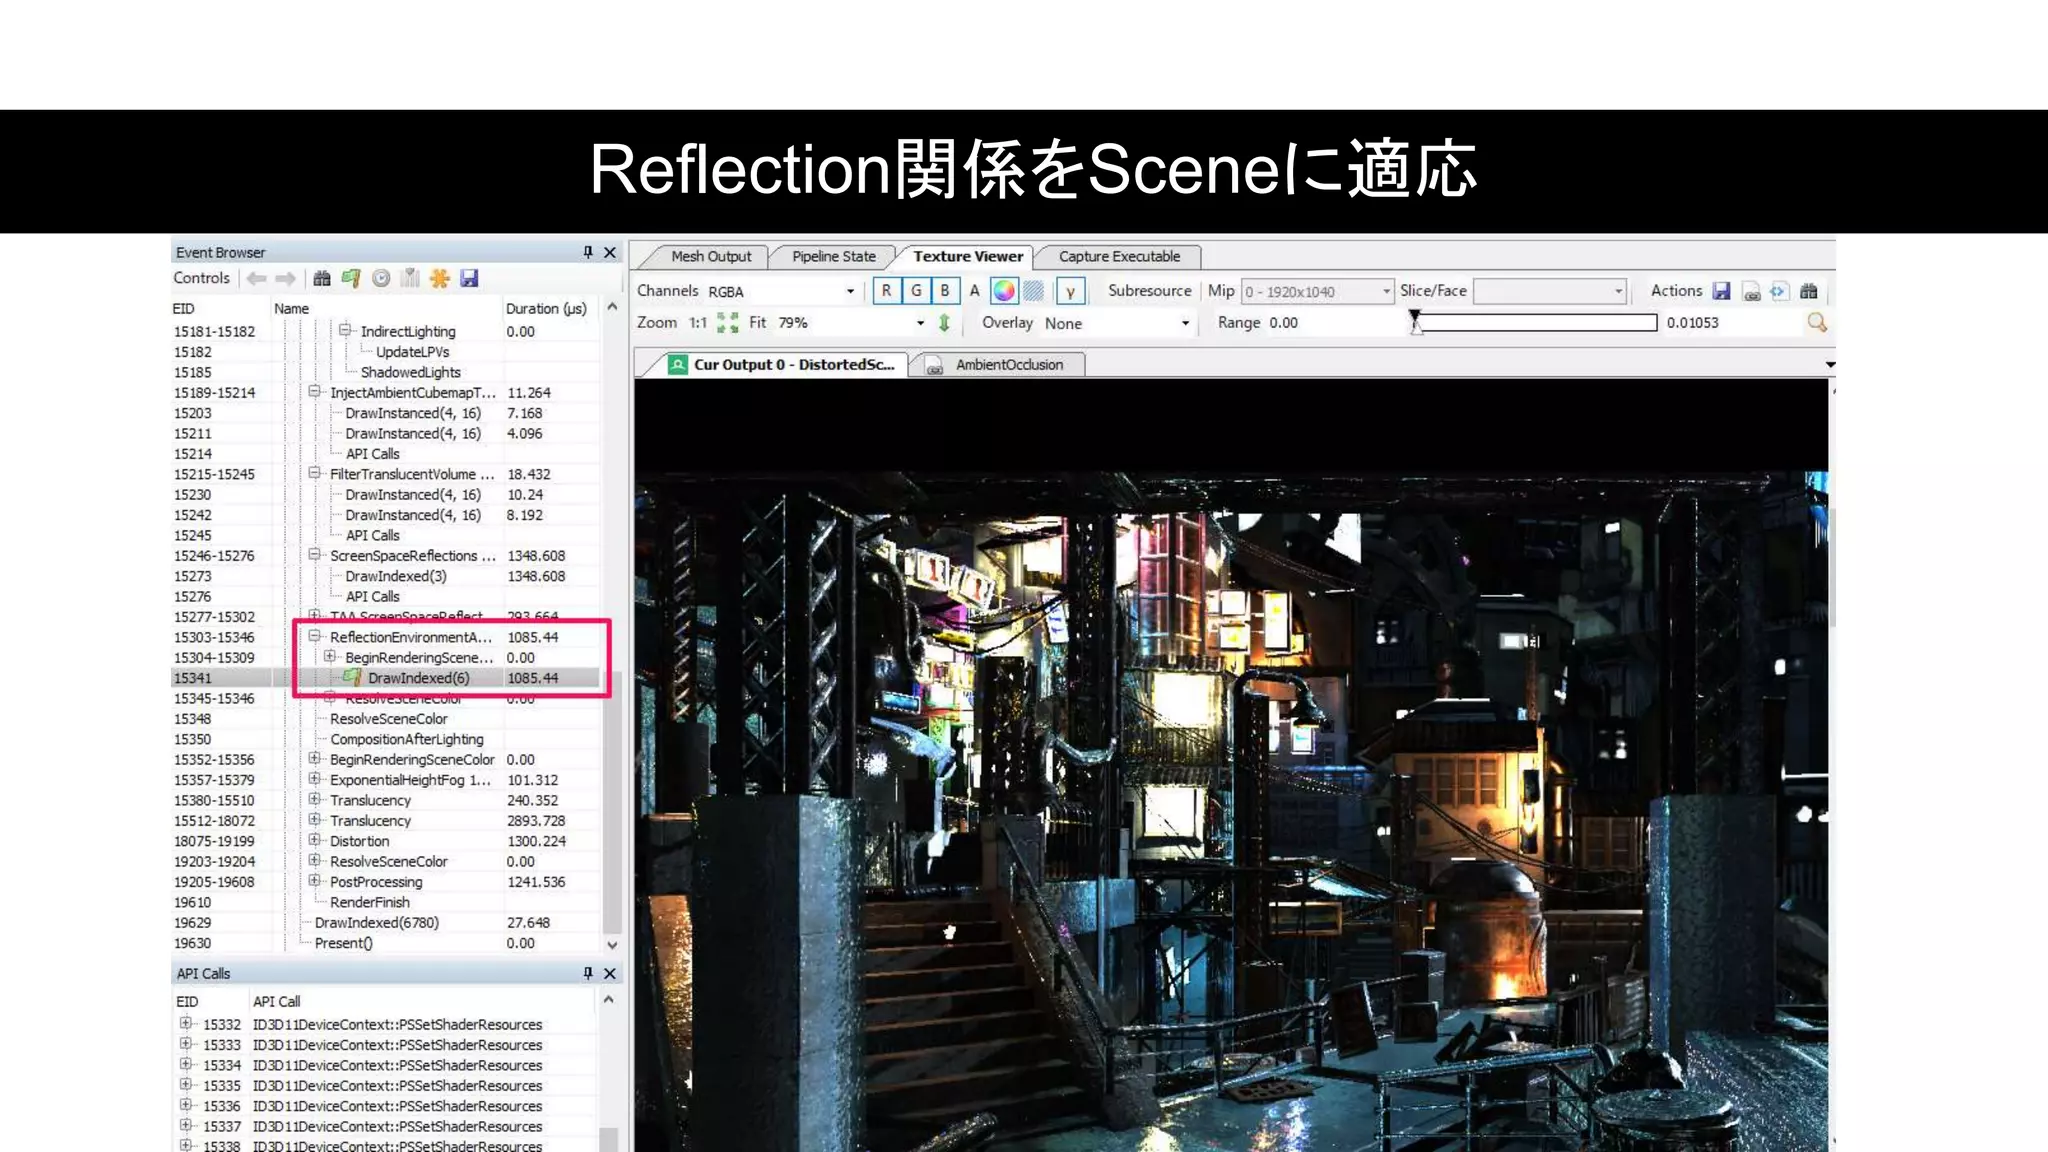
Task: Open the Mip 0 - 1920x1040 dropdown
Action: coord(1317,292)
